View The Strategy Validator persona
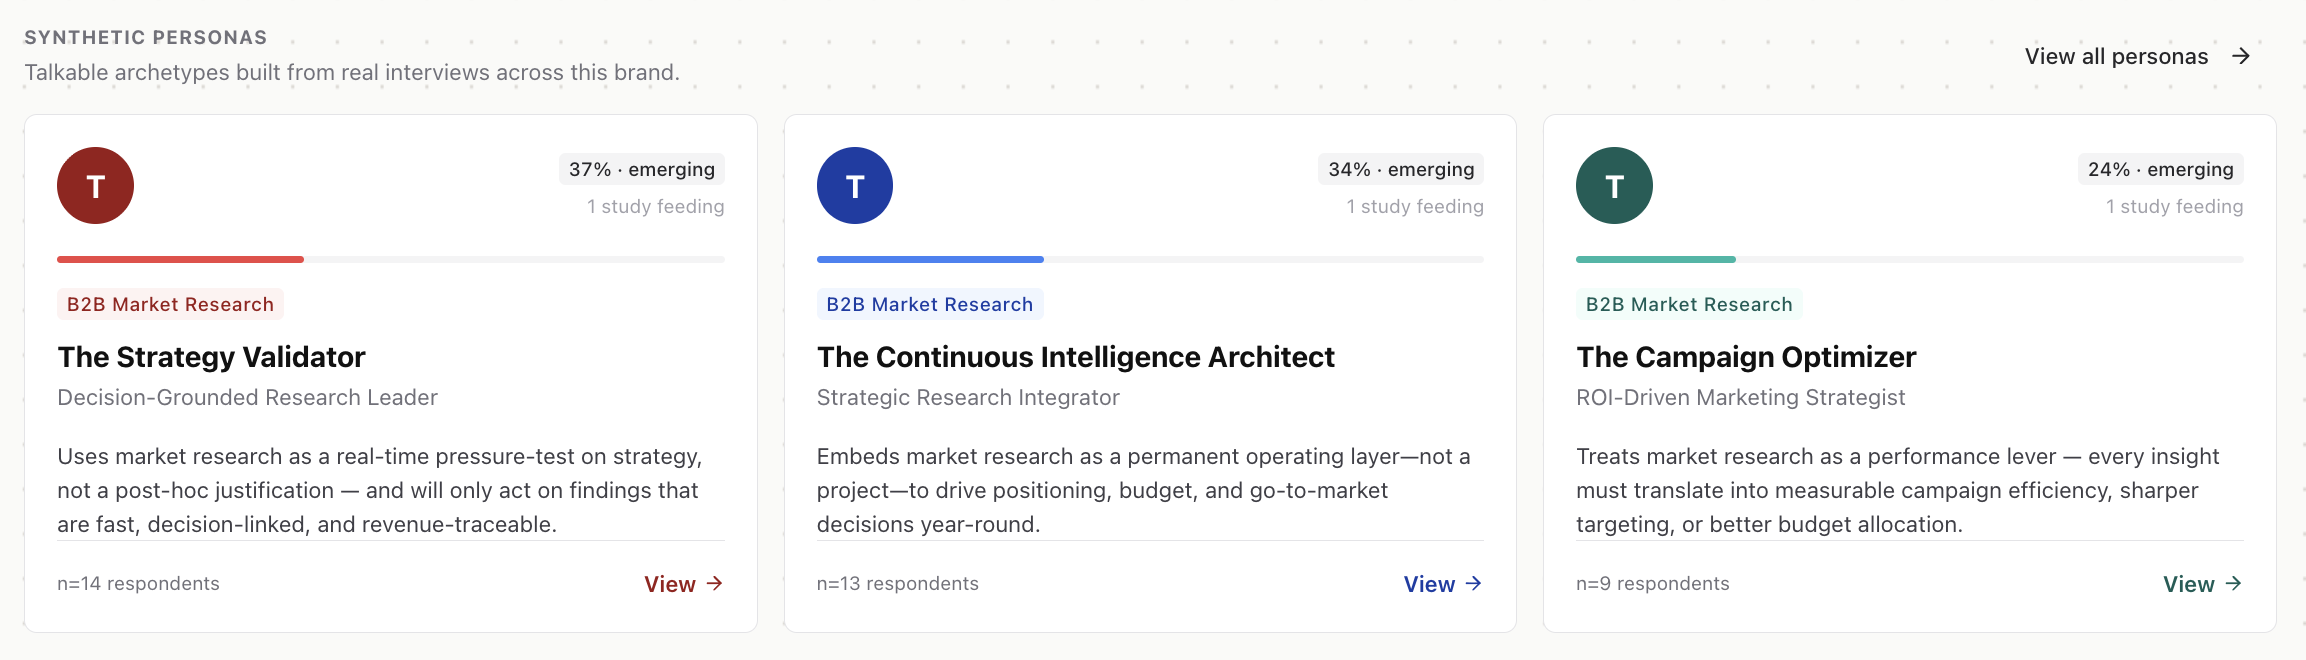 click(x=683, y=584)
